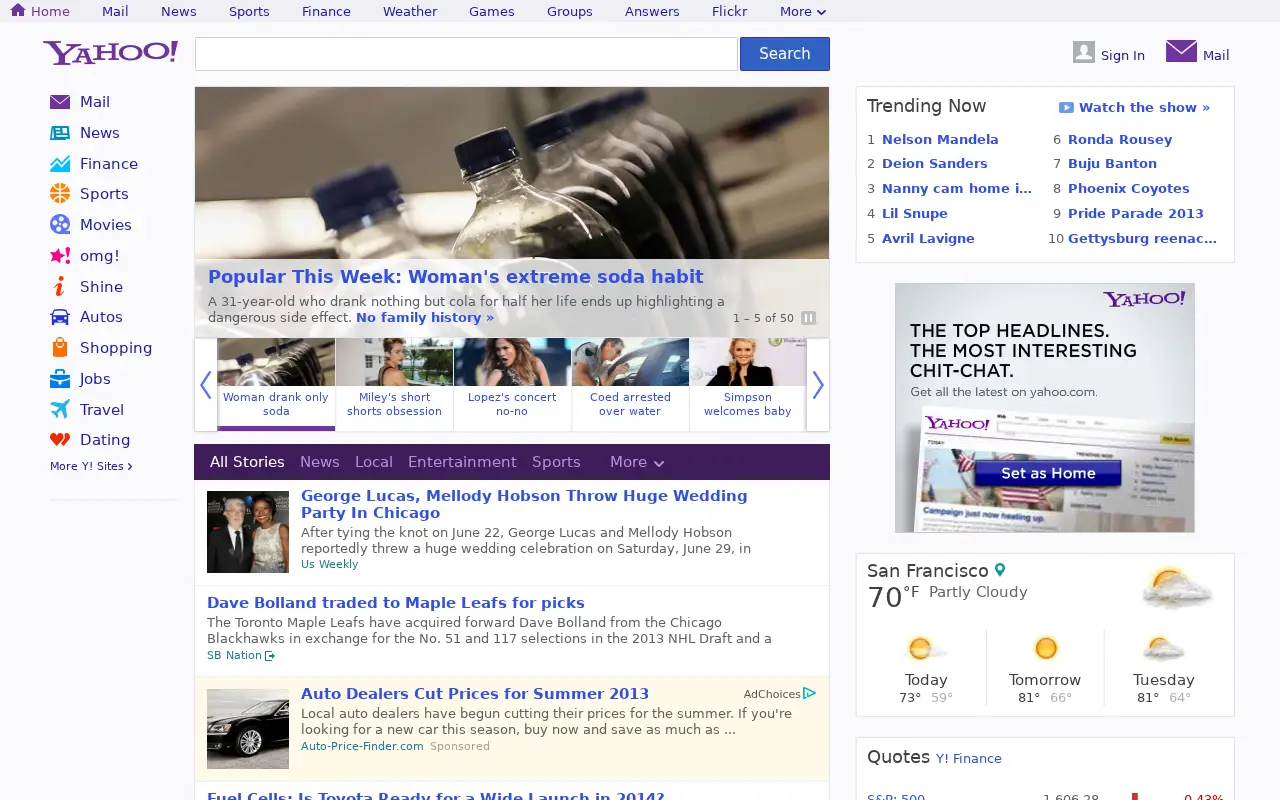Click the Sports basketball icon

pyautogui.click(x=60, y=194)
